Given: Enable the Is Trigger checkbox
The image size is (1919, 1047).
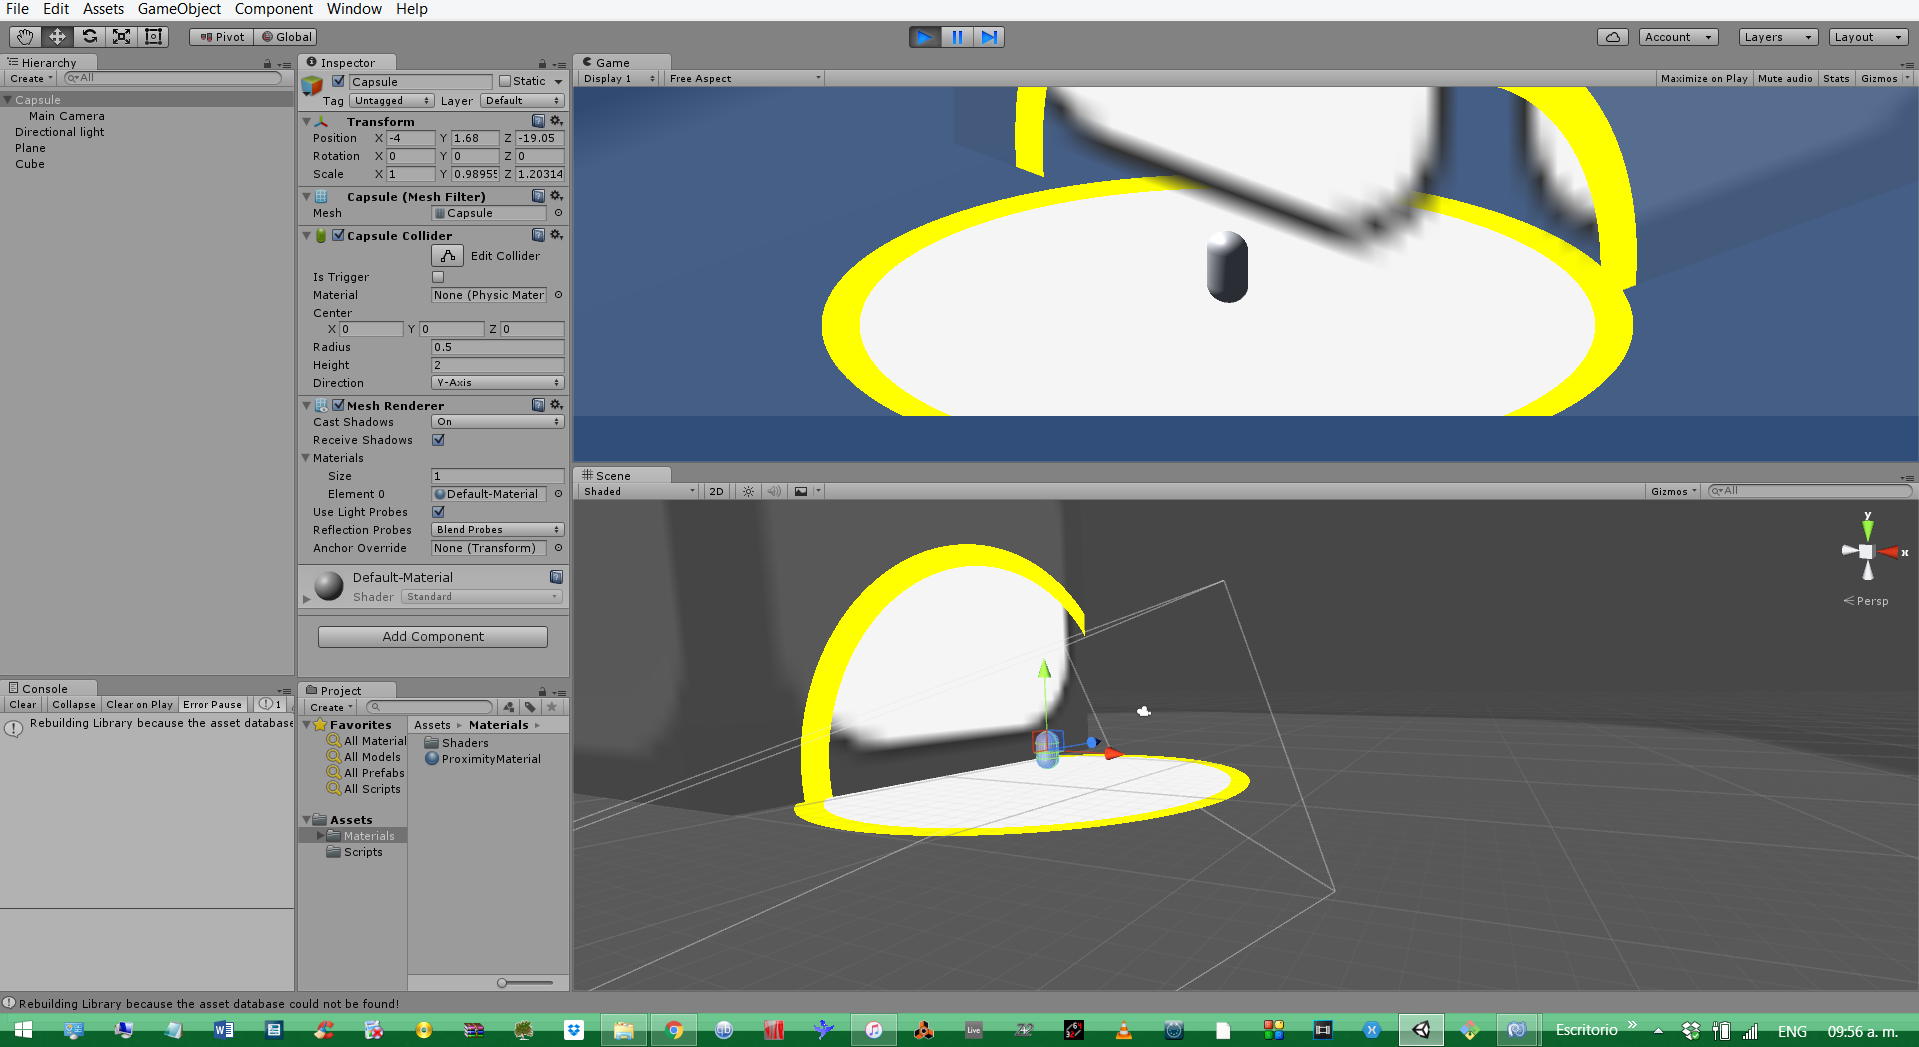Looking at the screenshot, I should coord(438,277).
